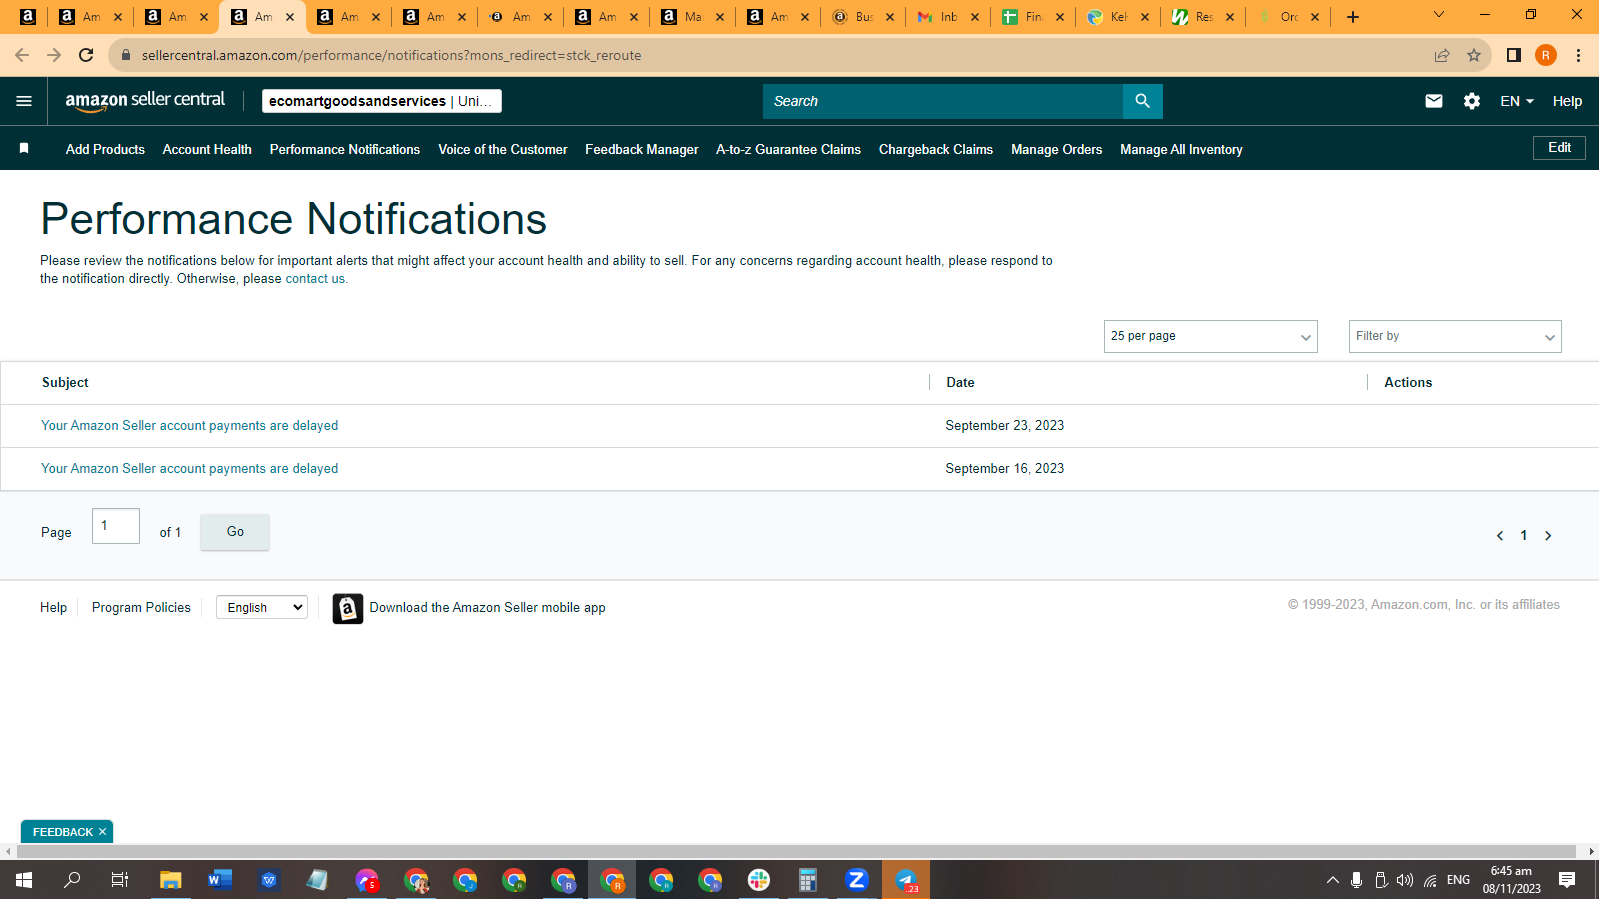Image resolution: width=1599 pixels, height=899 pixels.
Task: Click the Go page button
Action: (x=235, y=532)
